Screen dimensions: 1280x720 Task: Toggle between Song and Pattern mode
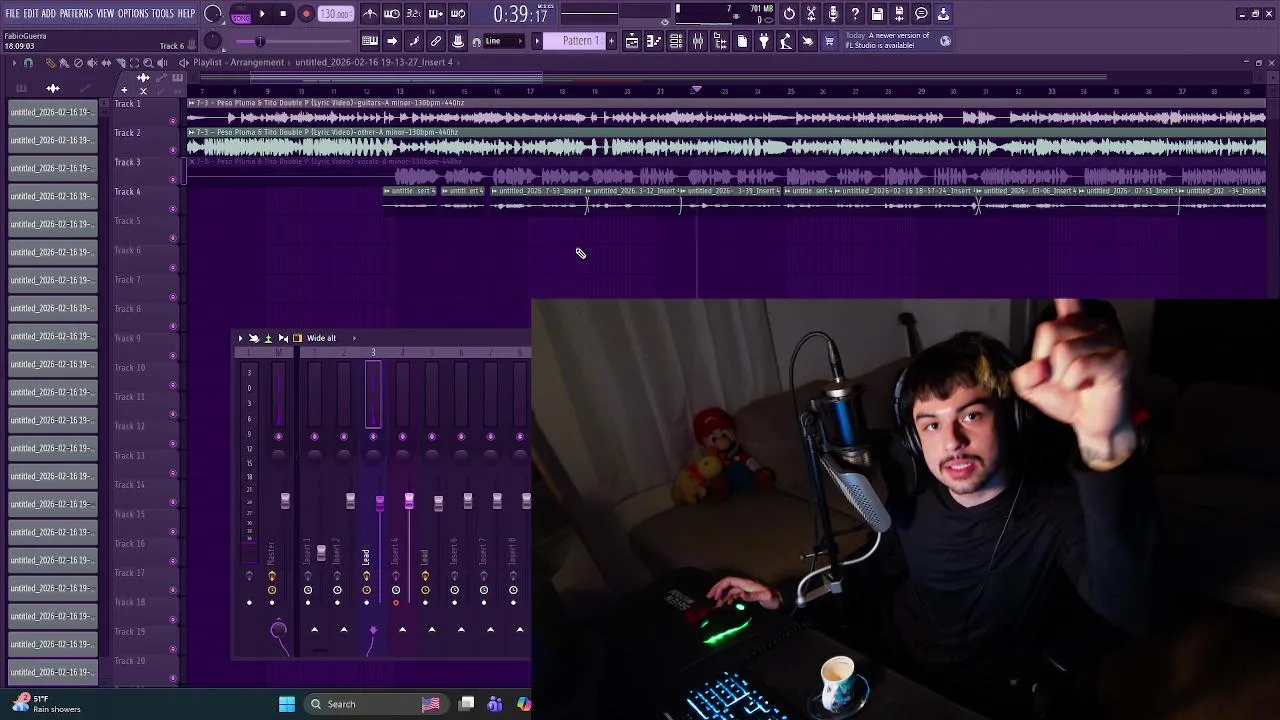[x=241, y=15]
